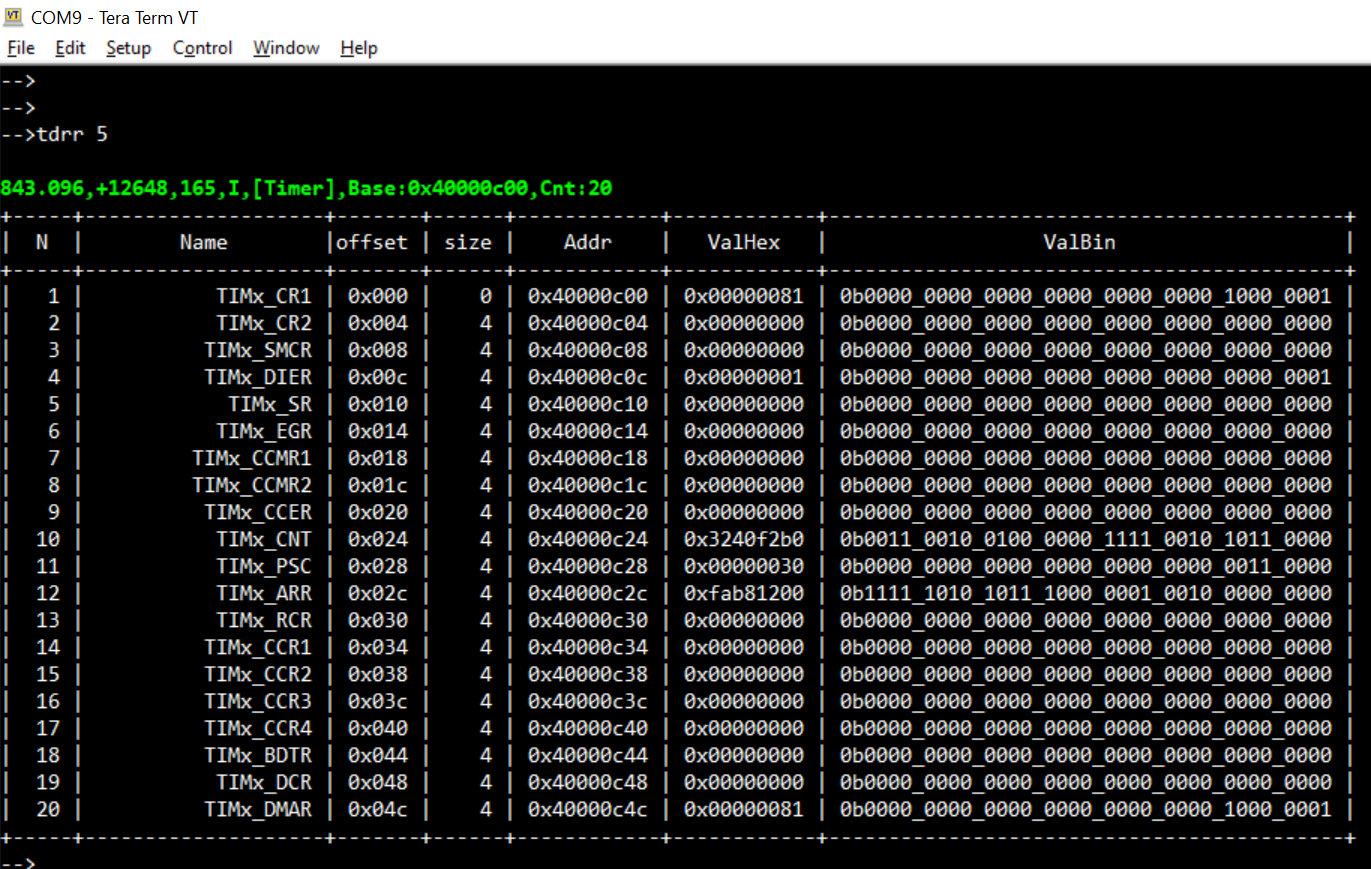Click address 0x40000c10 of TIMx_SR
The height and width of the screenshot is (869, 1371).
[x=588, y=404]
